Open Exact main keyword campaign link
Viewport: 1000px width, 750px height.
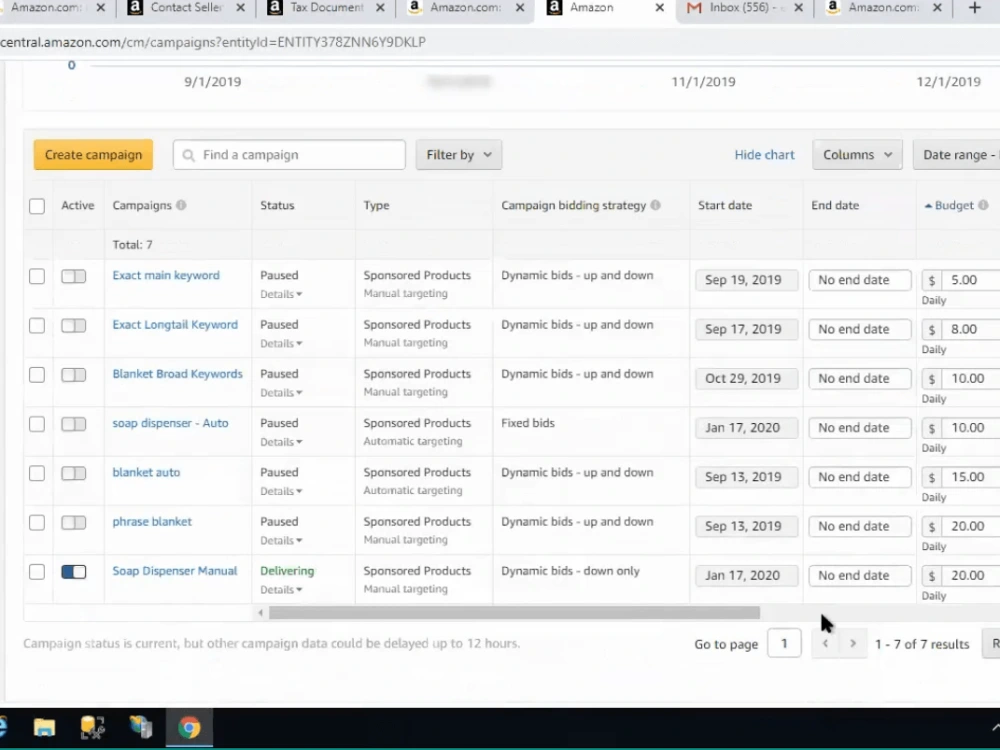coord(166,276)
